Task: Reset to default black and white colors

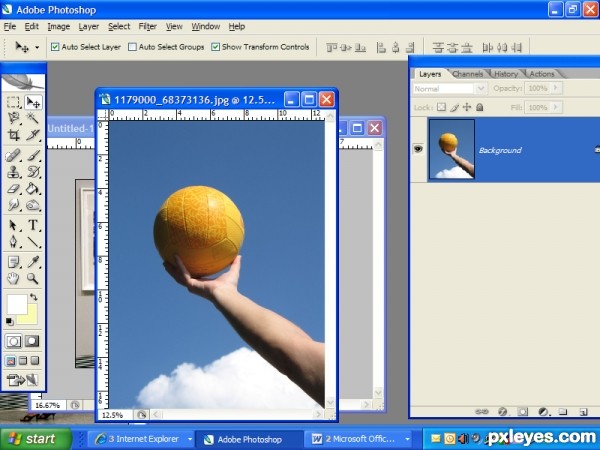Action: pyautogui.click(x=9, y=322)
